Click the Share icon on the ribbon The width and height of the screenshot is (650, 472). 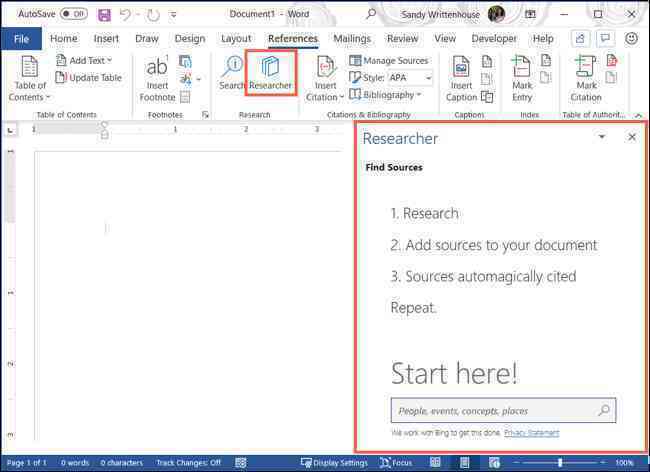click(x=580, y=39)
